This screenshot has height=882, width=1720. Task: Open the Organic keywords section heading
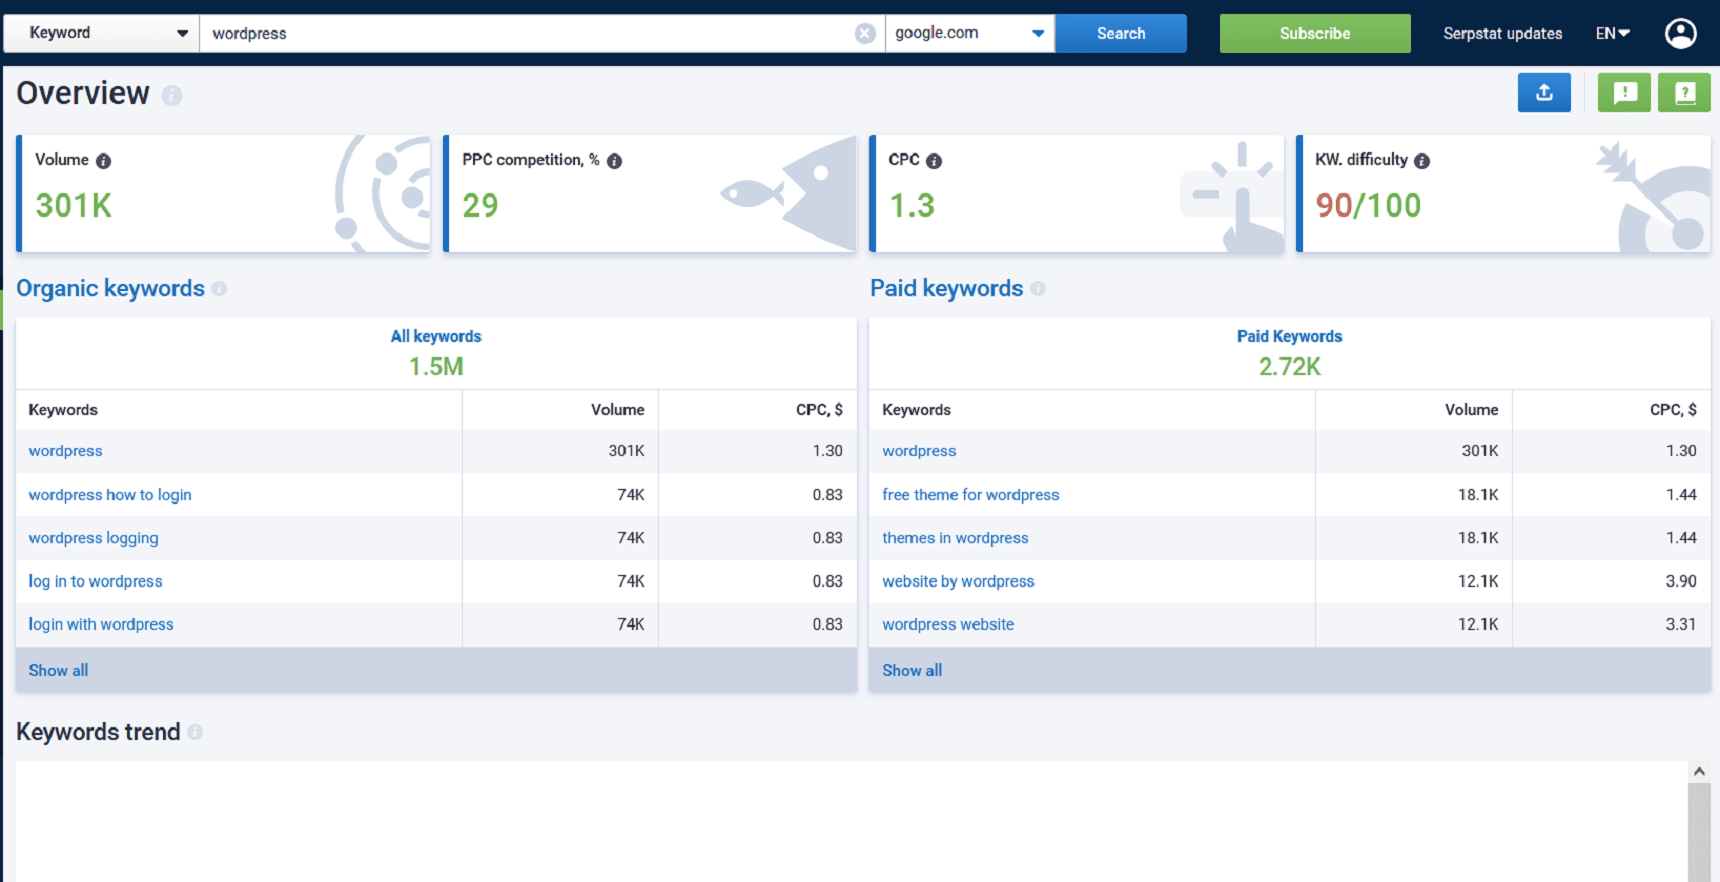pyautogui.click(x=110, y=288)
